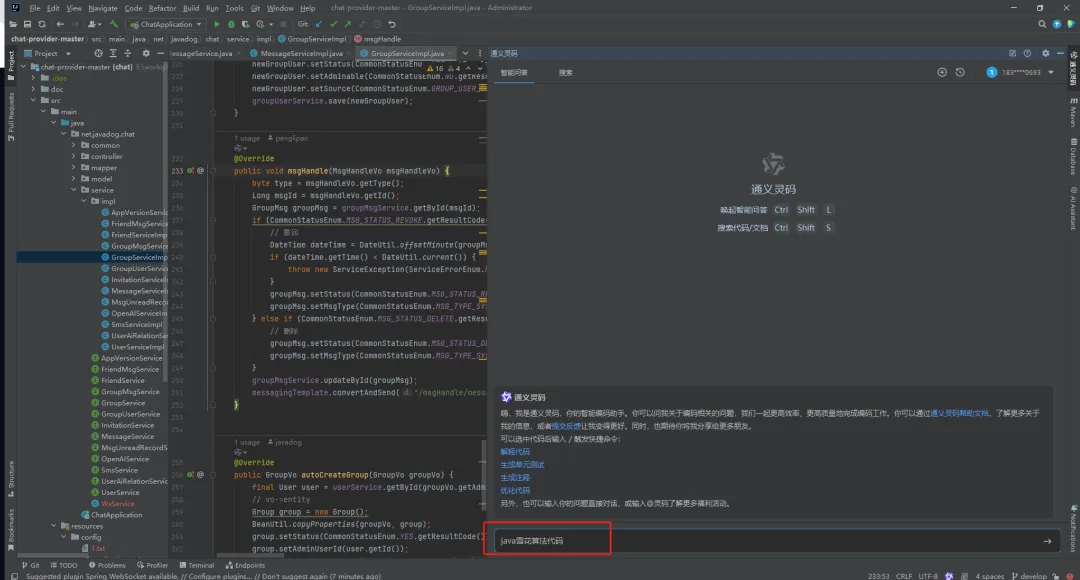
Task: Open Tongyi Lingma panel settings gear
Action: (x=1046, y=53)
